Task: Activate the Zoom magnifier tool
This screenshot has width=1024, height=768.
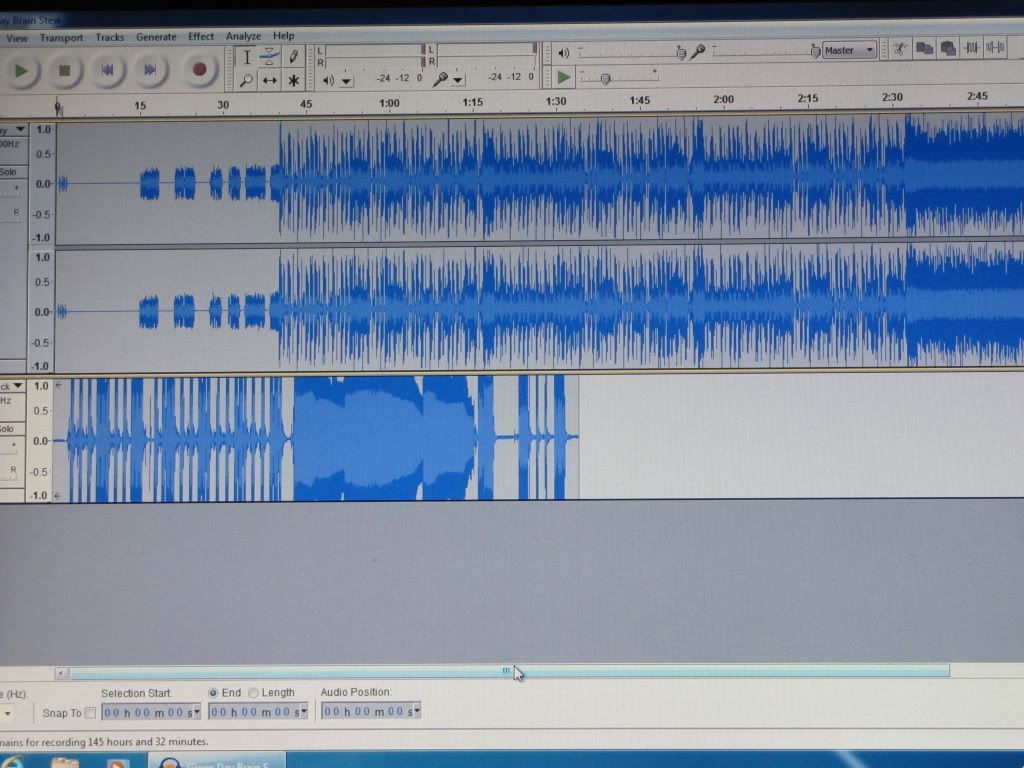Action: [x=246, y=81]
